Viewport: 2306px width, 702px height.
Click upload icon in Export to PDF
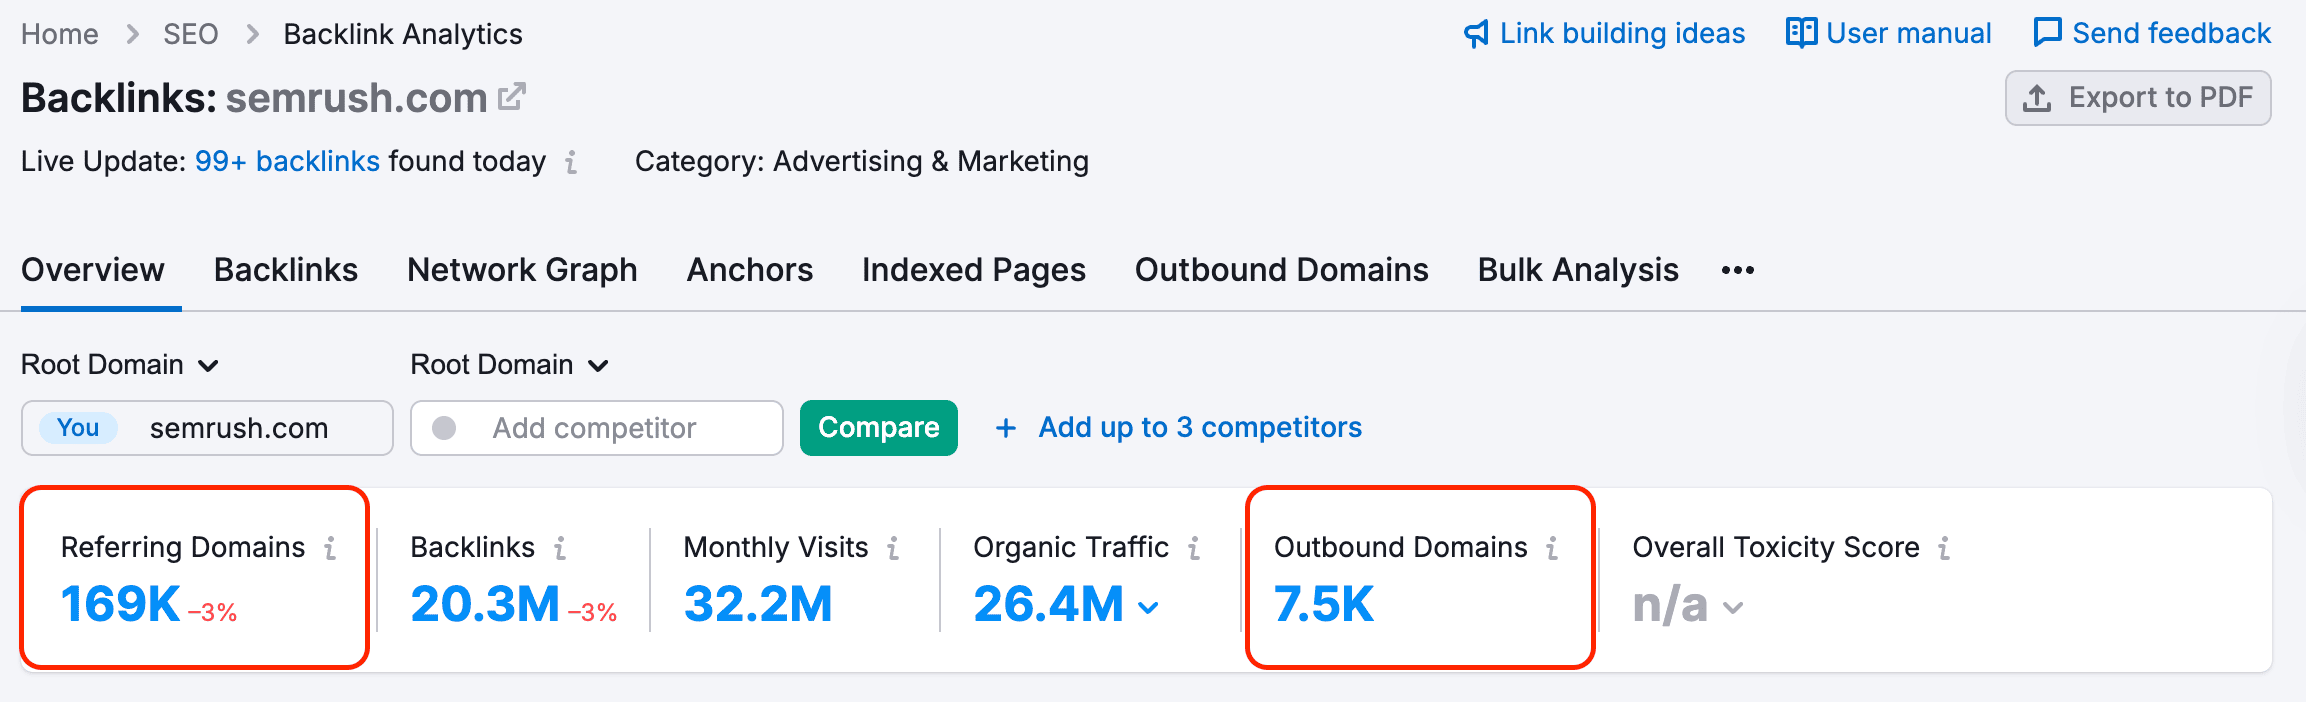pos(2037,98)
